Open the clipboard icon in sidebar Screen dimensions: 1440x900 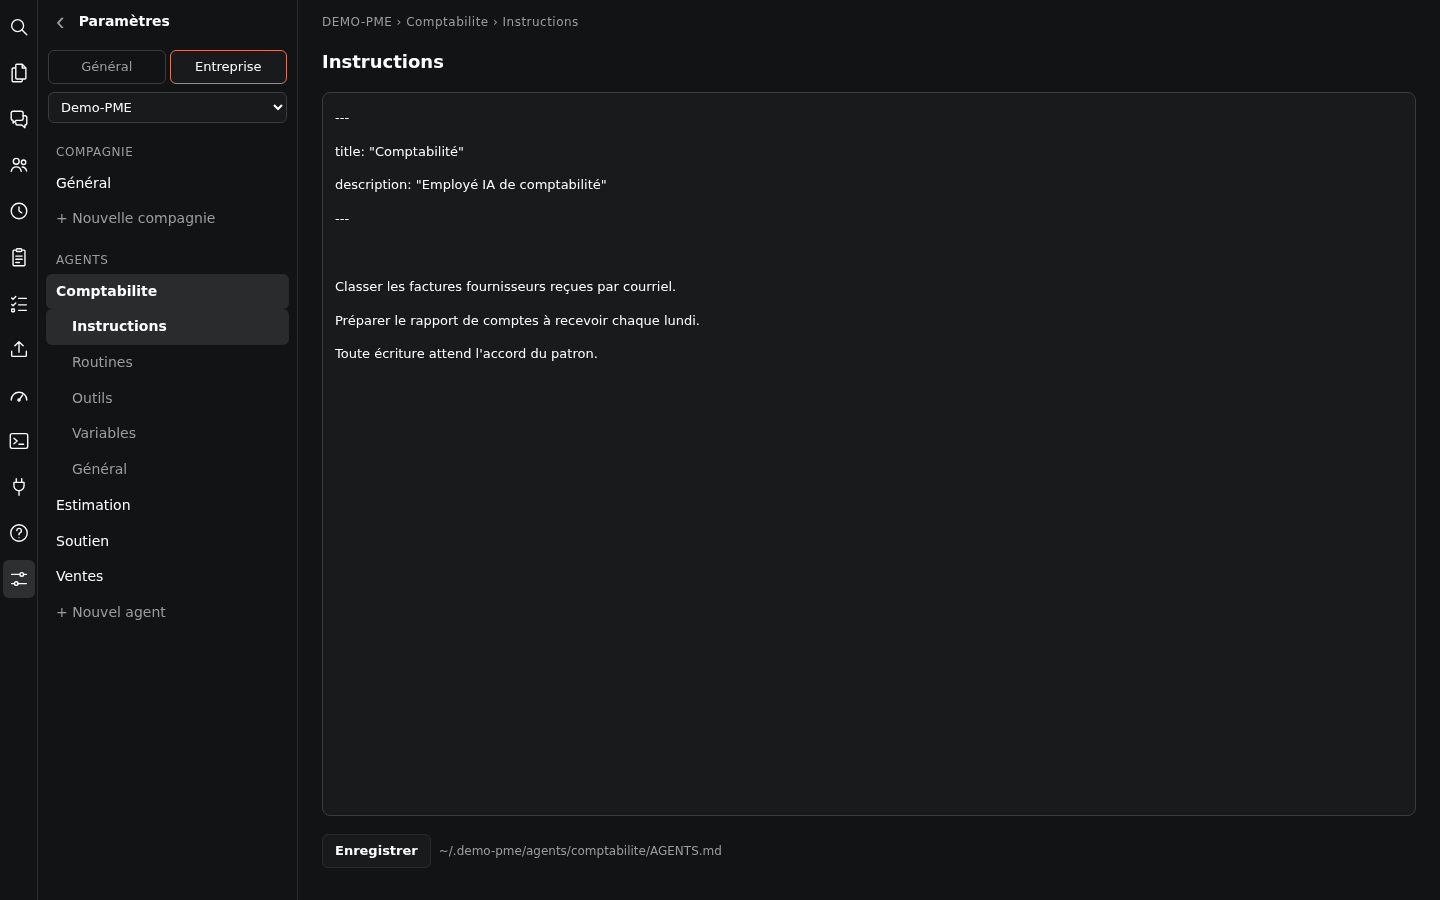pos(19,257)
